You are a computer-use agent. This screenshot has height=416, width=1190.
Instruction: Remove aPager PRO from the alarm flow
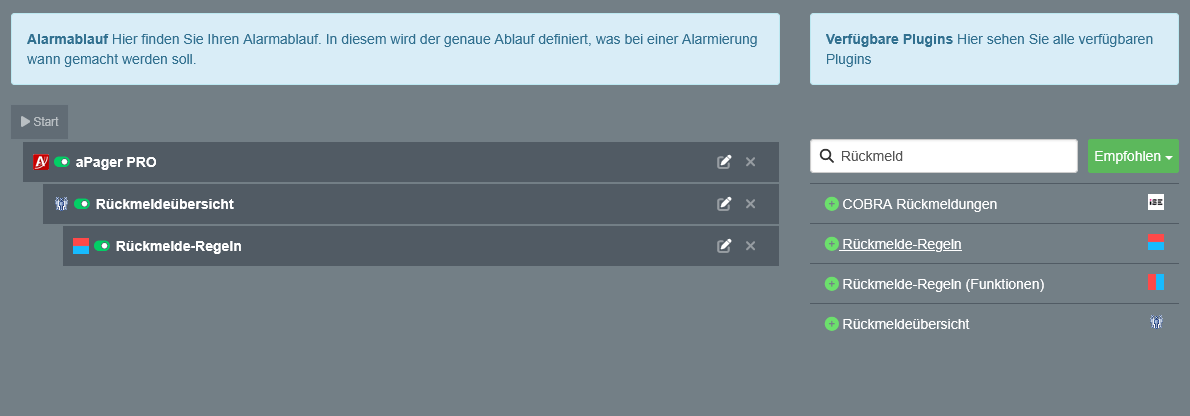click(x=750, y=162)
